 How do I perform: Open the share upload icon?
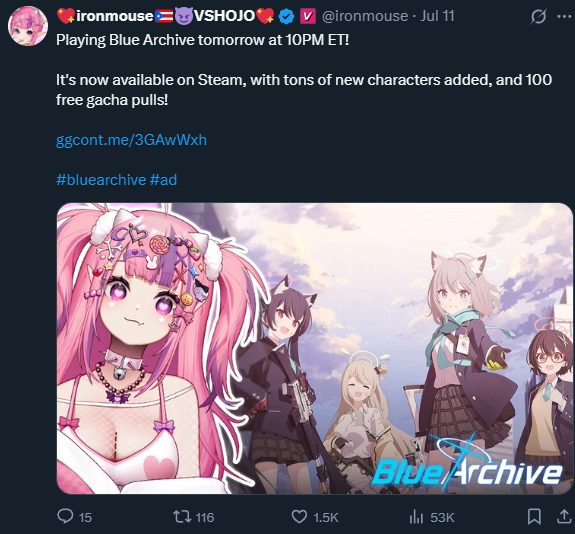(564, 517)
